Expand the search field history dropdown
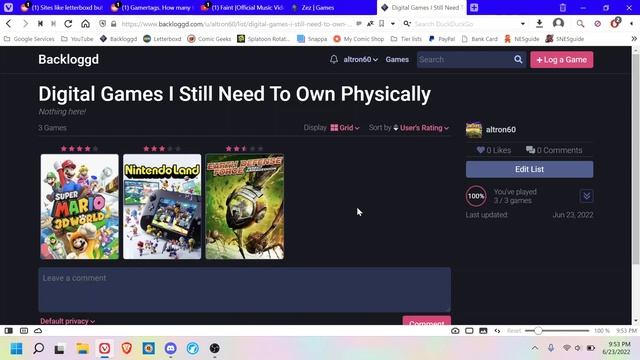The height and width of the screenshot is (360, 640). pos(523,24)
